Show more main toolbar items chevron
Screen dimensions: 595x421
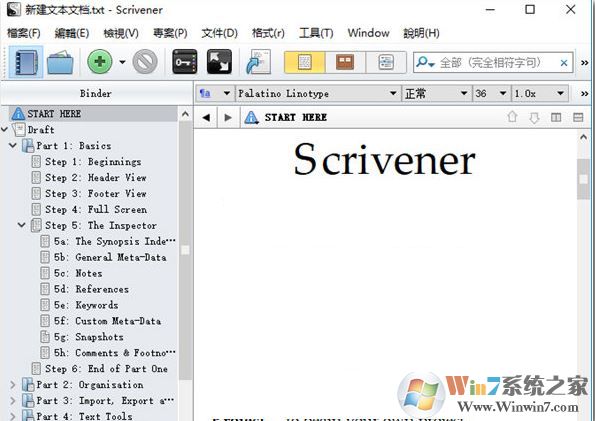point(585,63)
